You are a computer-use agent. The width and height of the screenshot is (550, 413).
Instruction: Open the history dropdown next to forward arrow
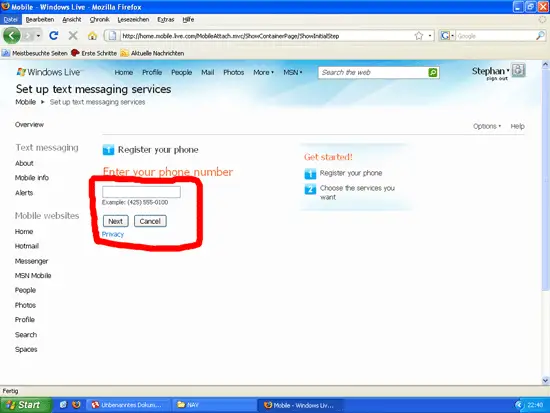click(38, 36)
